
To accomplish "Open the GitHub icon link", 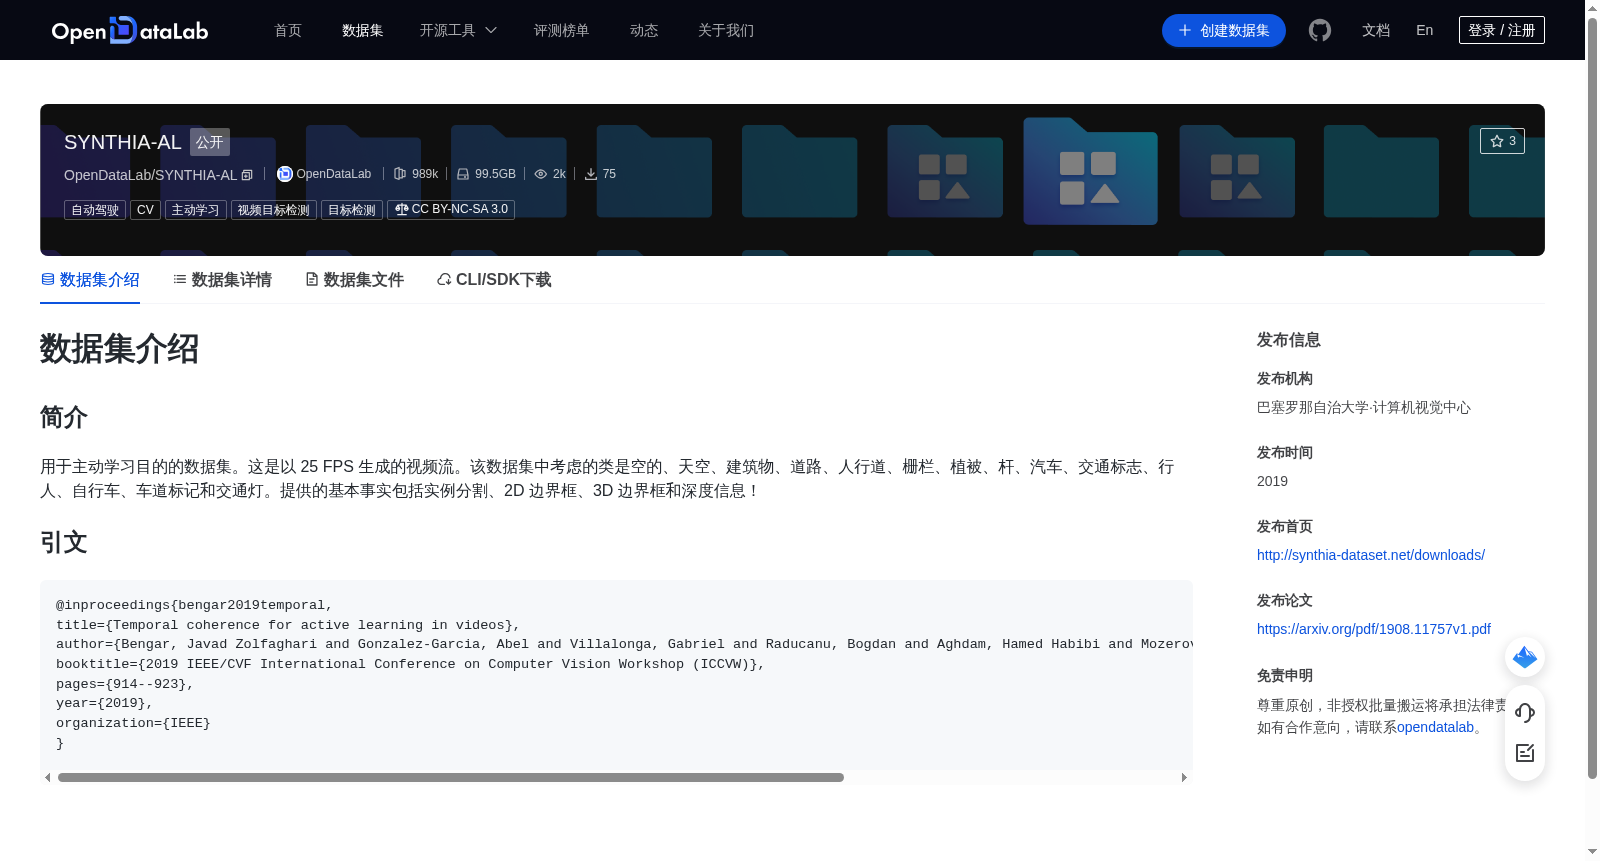I will 1320,30.
